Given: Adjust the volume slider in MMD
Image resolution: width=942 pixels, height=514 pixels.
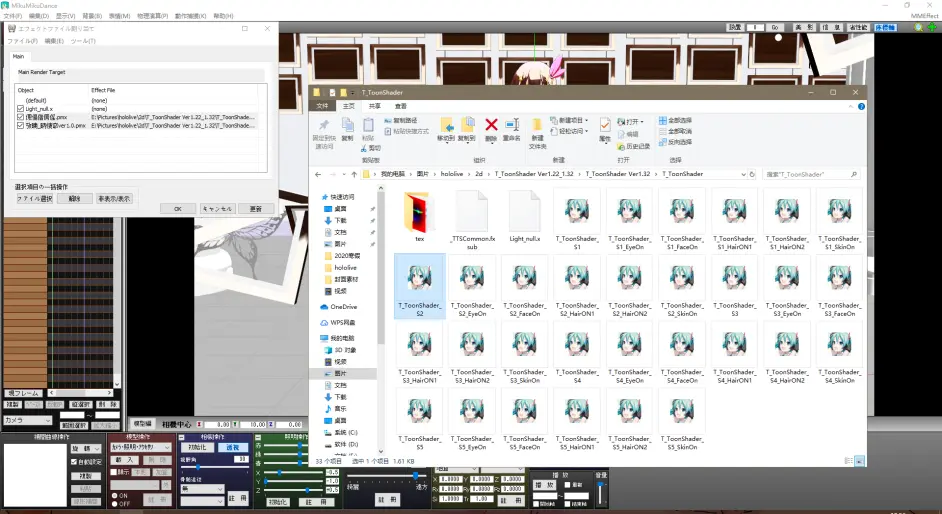Looking at the screenshot, I should pyautogui.click(x=600, y=492).
